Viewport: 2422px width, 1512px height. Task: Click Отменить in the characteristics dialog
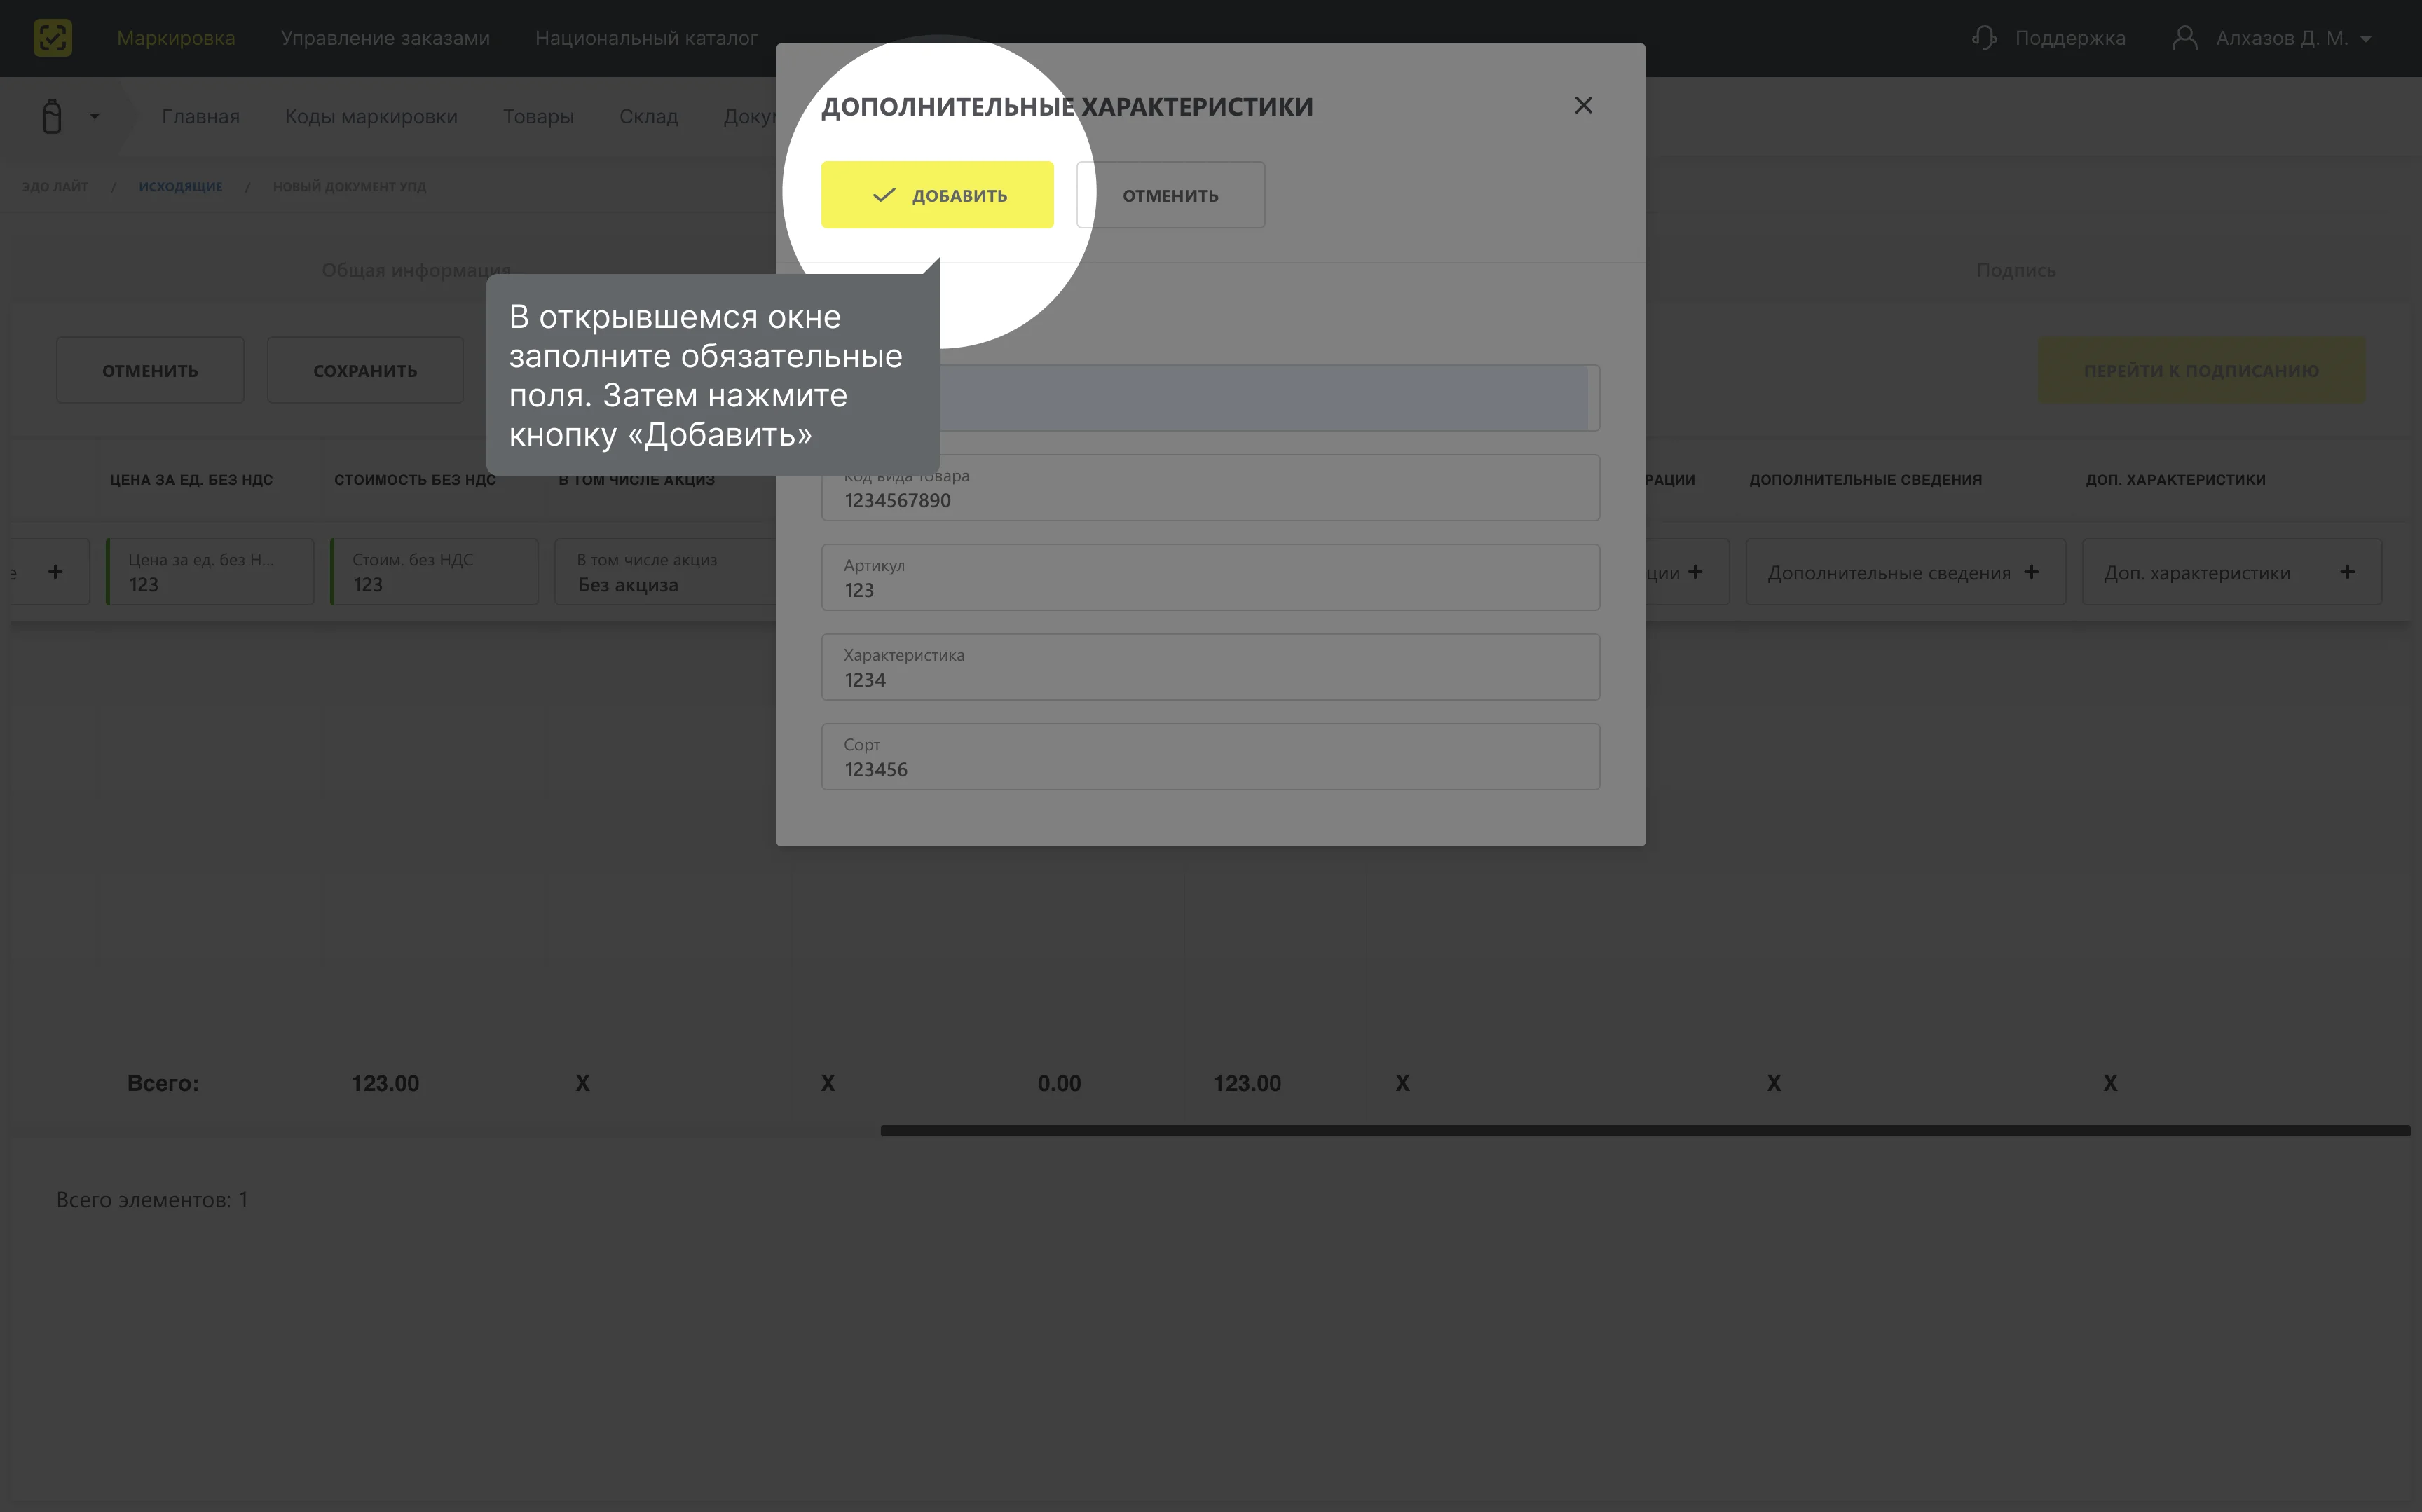click(x=1170, y=195)
